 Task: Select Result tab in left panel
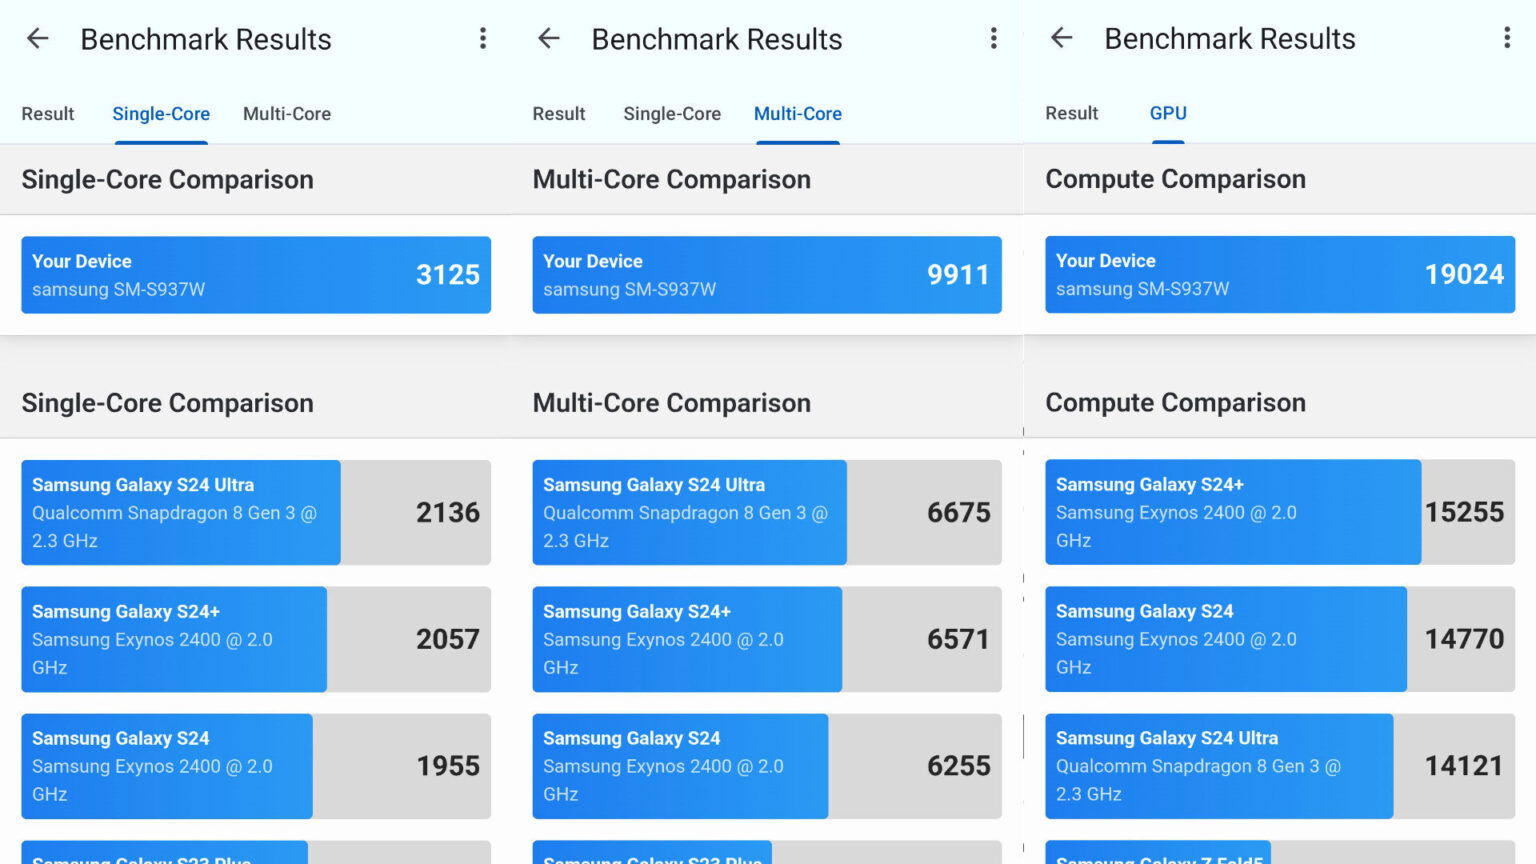click(48, 114)
